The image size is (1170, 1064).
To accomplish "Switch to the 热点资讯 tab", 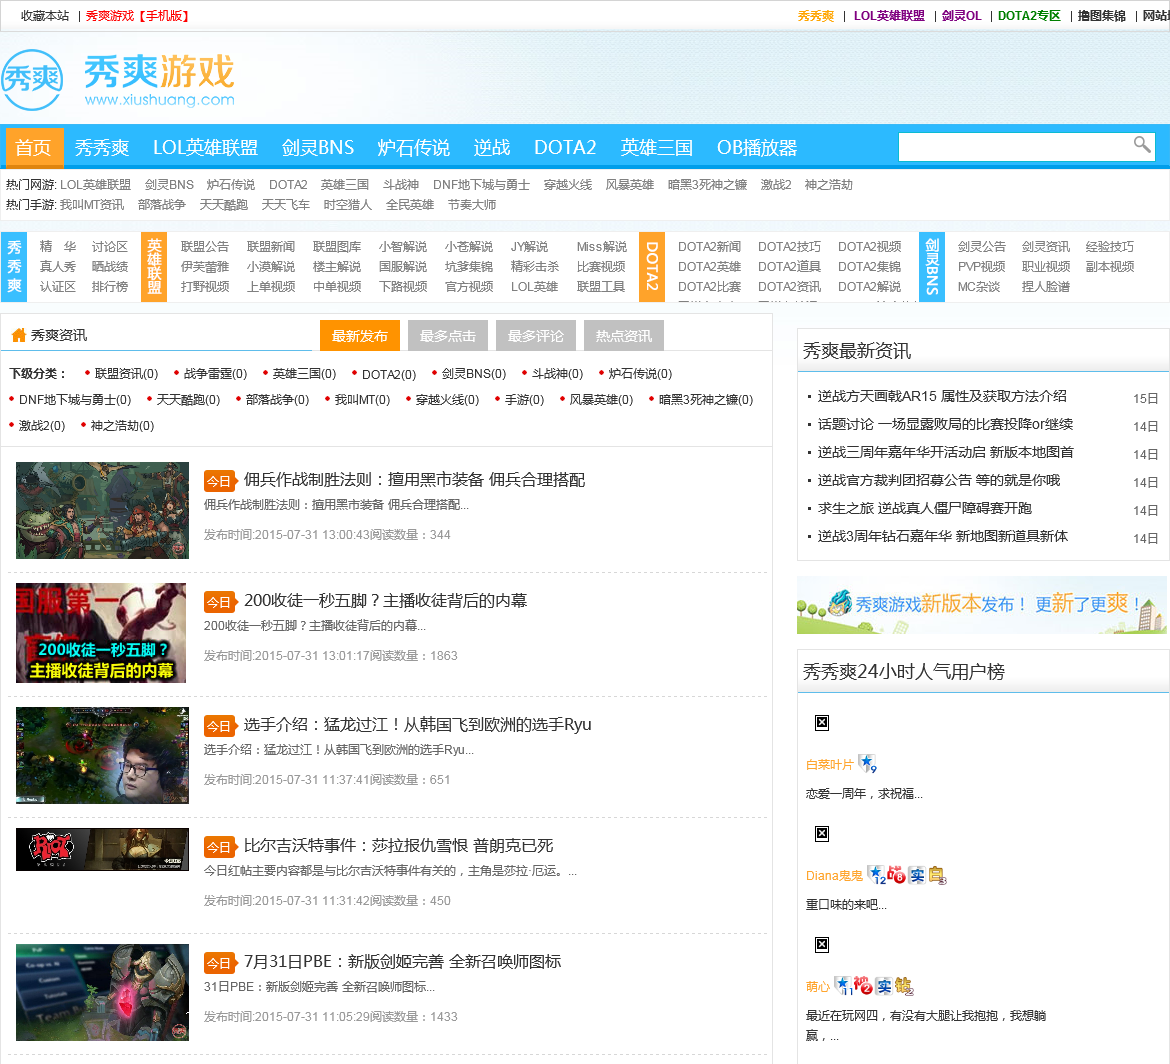I will click(623, 336).
